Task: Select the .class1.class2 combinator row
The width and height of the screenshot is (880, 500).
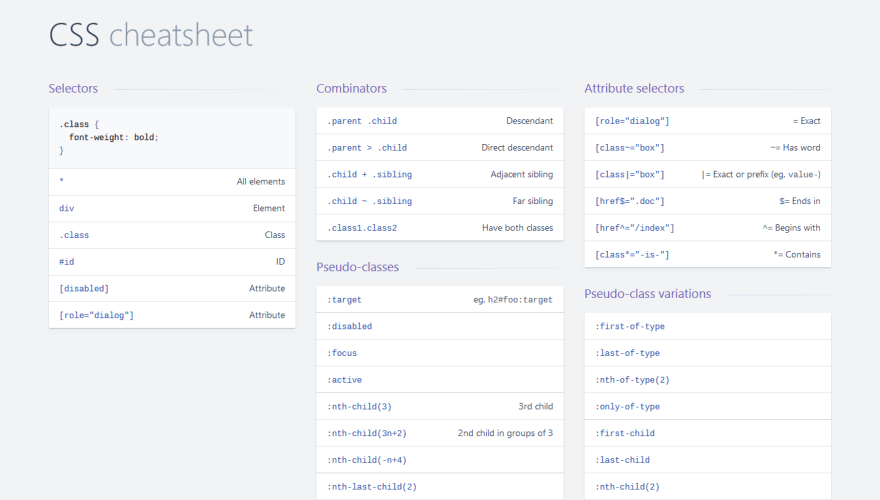Action: [439, 228]
